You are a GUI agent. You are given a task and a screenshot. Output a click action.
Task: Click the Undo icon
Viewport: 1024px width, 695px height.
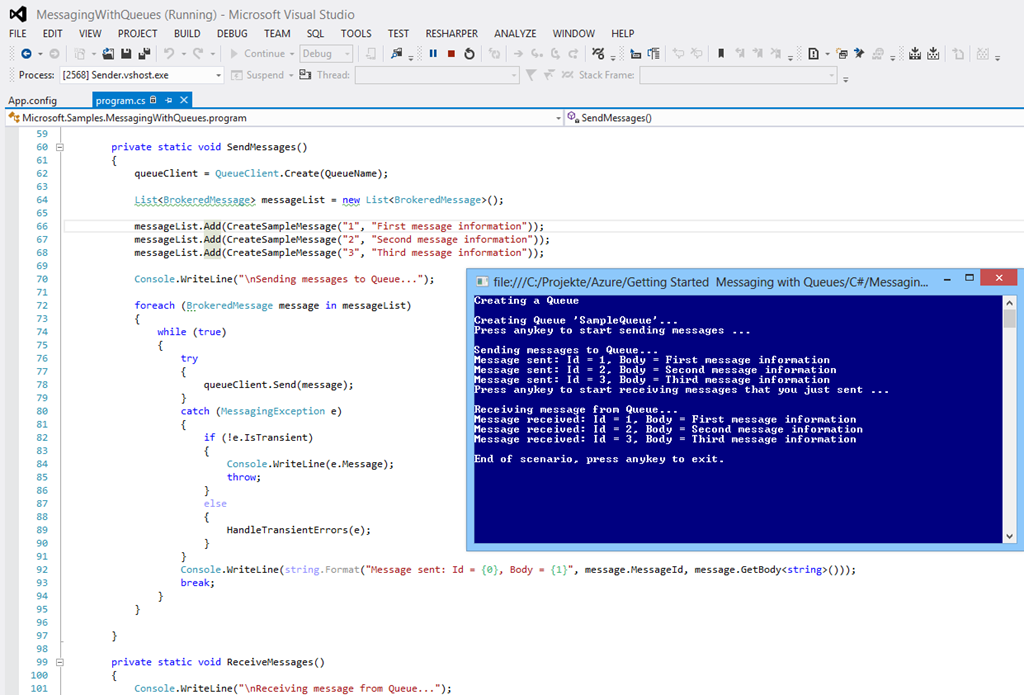coord(168,53)
